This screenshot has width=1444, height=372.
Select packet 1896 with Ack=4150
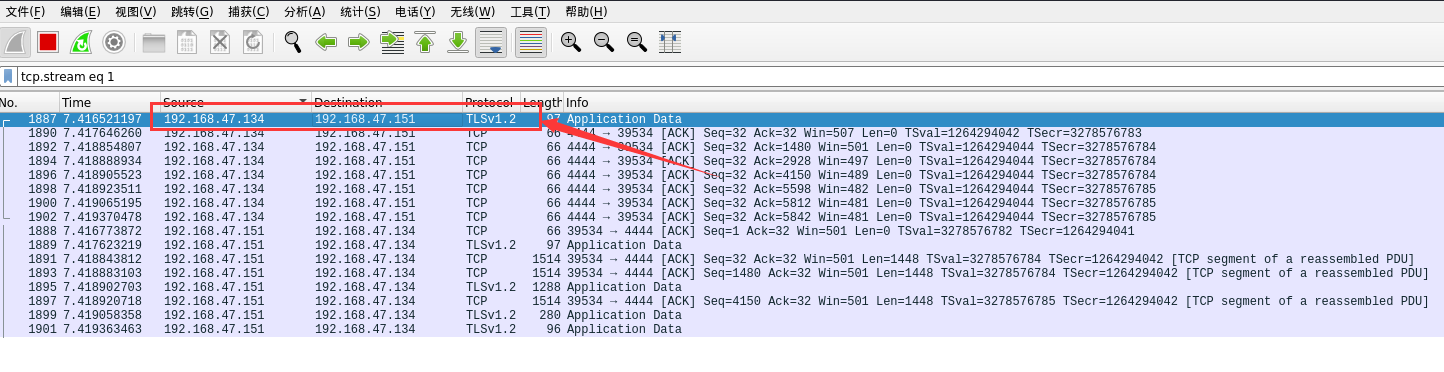[722, 175]
